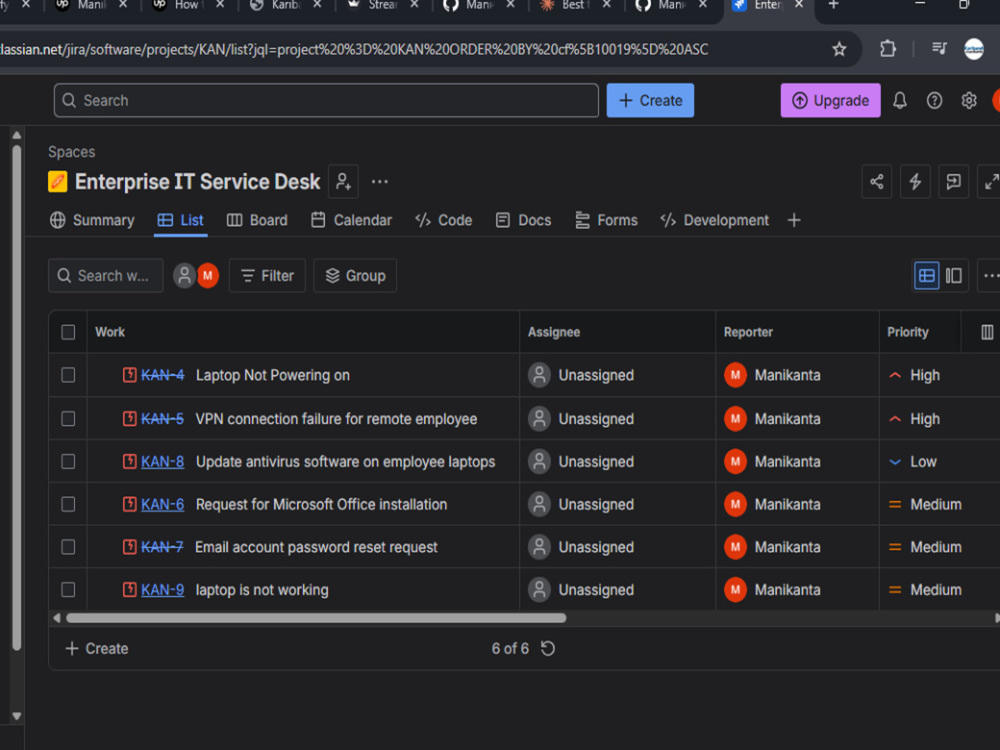The width and height of the screenshot is (1000, 750).
Task: Open project more actions ellipsis
Action: [x=380, y=182]
